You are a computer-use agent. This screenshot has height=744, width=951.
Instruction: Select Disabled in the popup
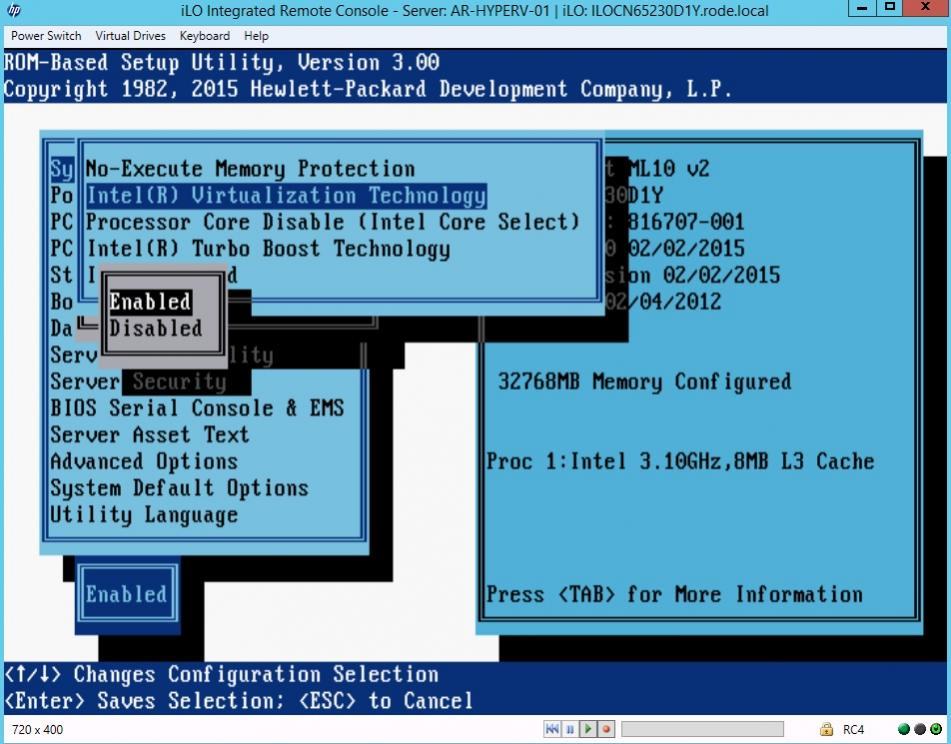click(x=156, y=328)
